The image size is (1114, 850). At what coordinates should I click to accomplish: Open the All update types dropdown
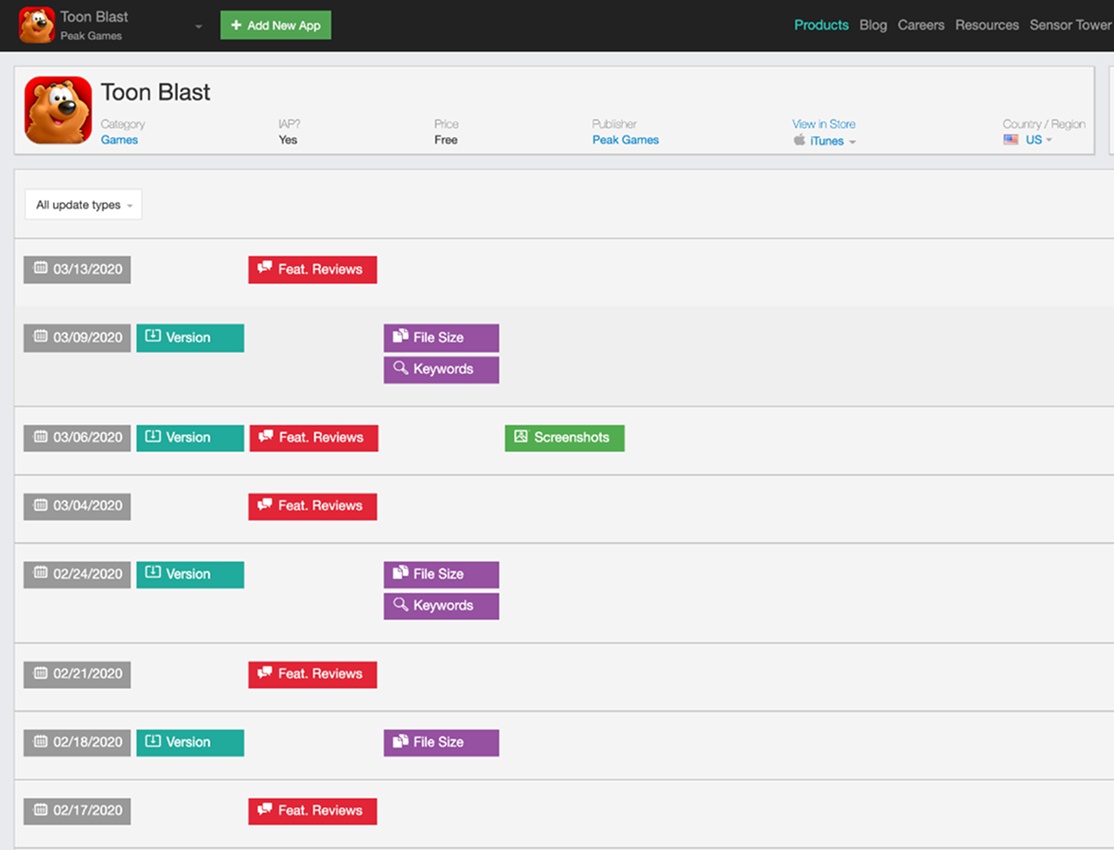83,204
